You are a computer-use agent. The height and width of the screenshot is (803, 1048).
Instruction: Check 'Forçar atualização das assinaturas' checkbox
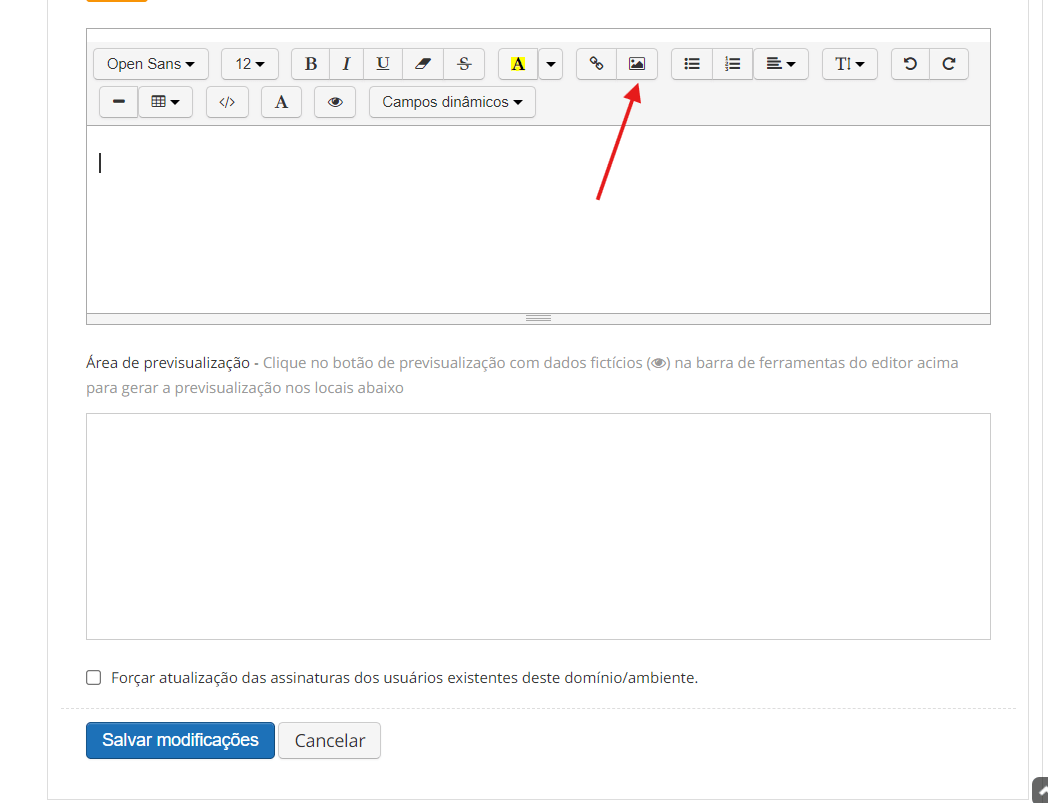[x=94, y=678]
